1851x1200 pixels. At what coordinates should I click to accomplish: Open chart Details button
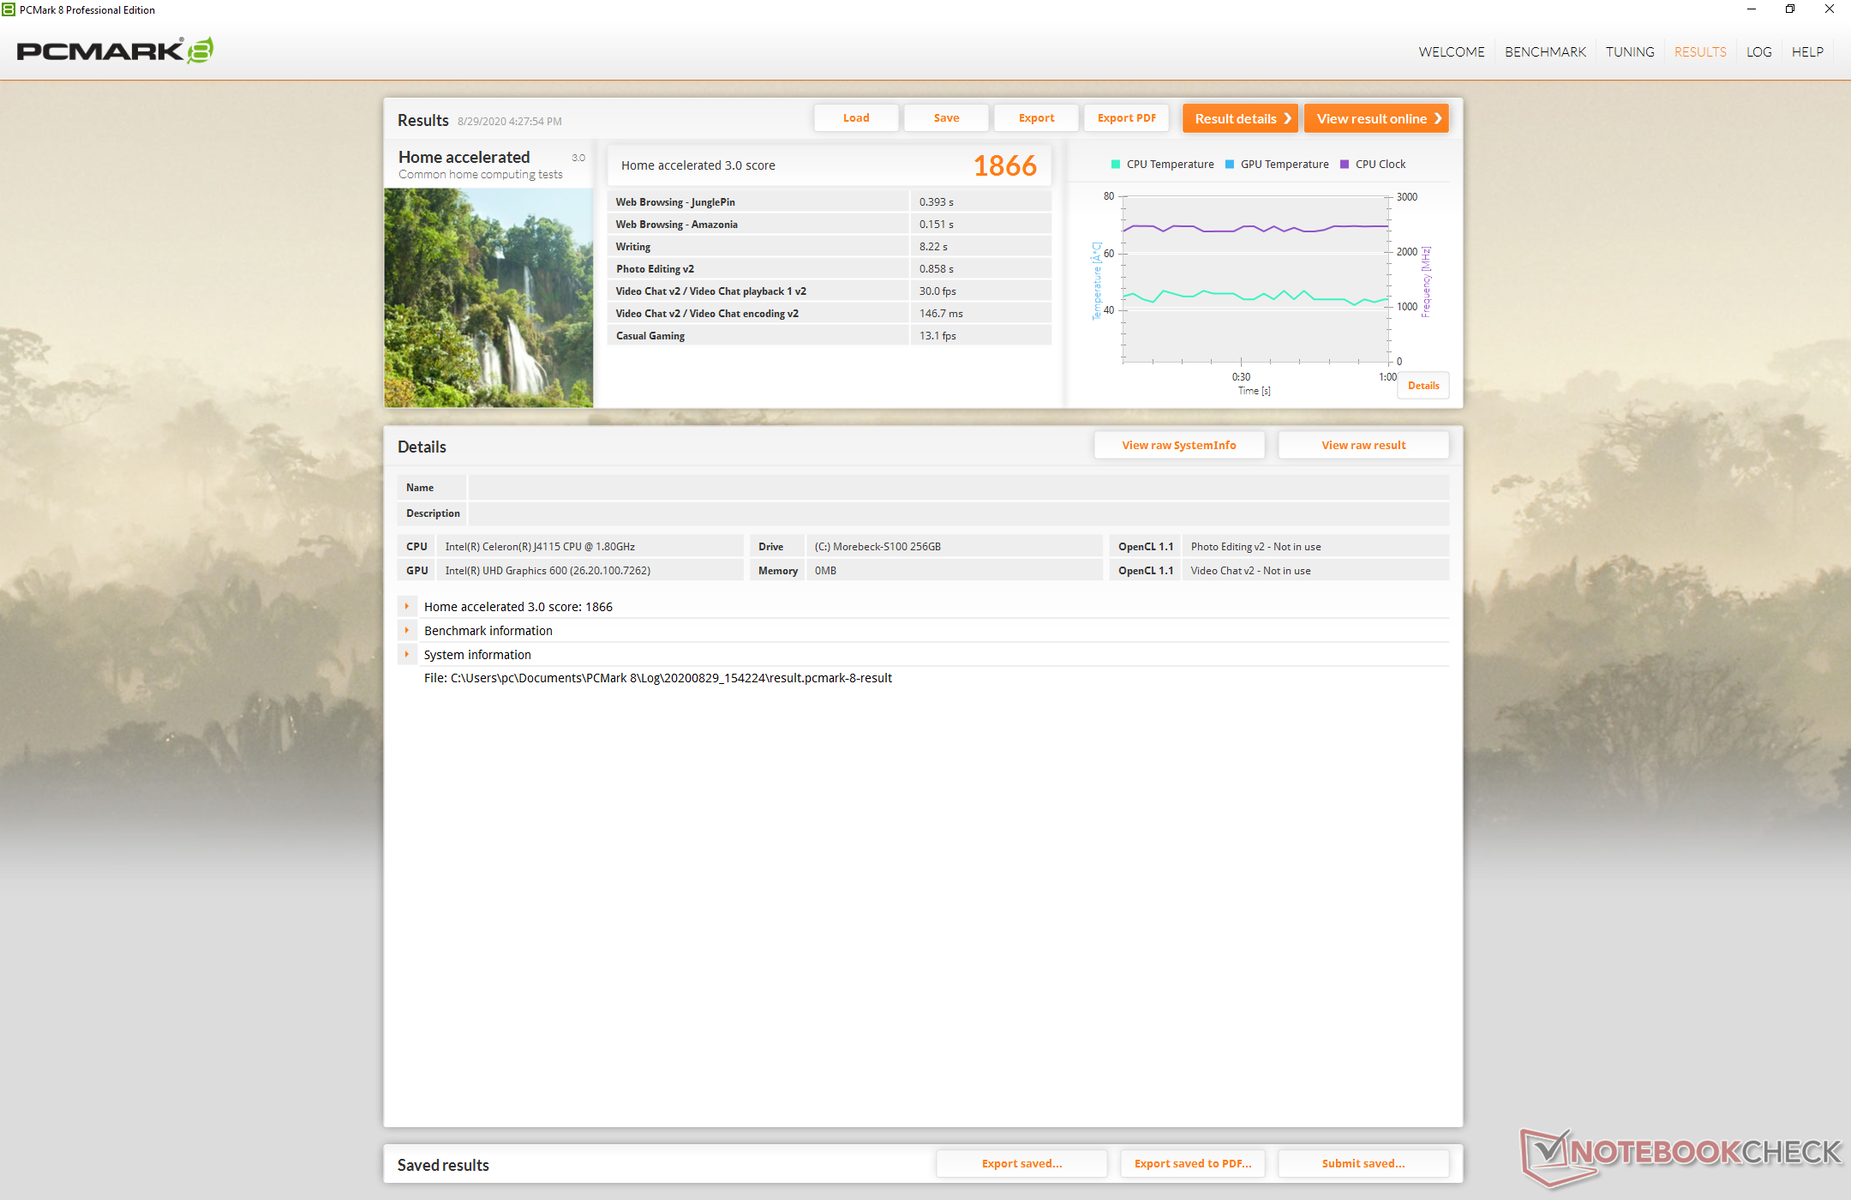coord(1423,386)
